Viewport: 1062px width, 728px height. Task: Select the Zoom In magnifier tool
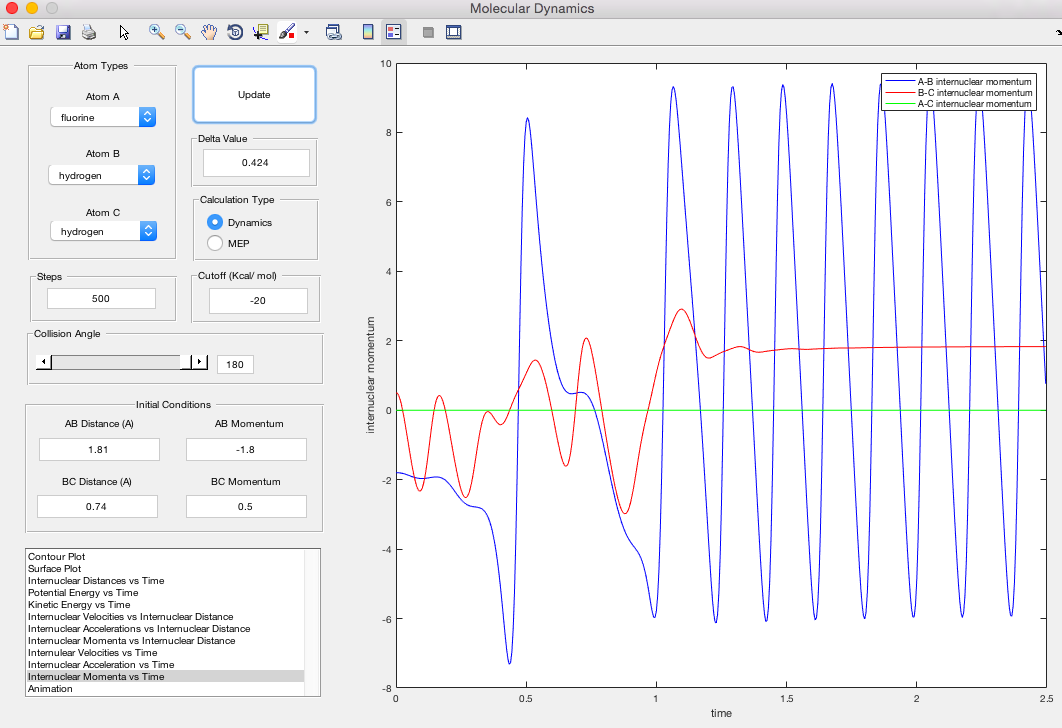click(157, 32)
